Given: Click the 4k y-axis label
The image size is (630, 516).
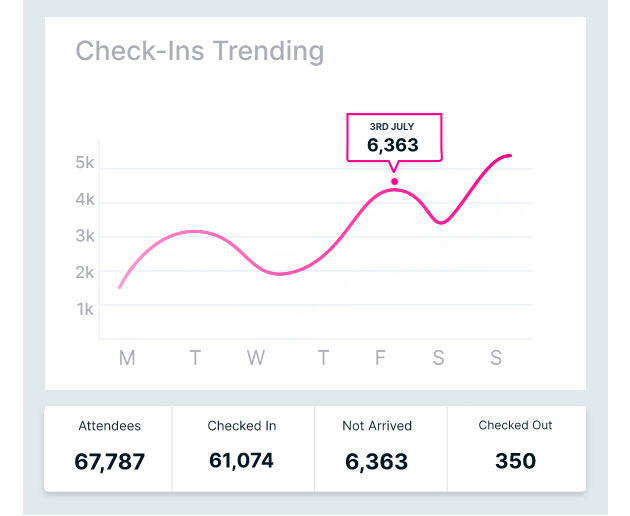Looking at the screenshot, I should [85, 199].
